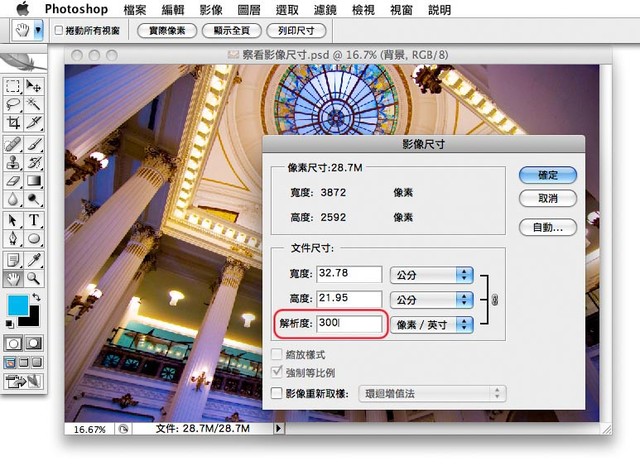
Task: Select the Move tool
Action: [33, 86]
